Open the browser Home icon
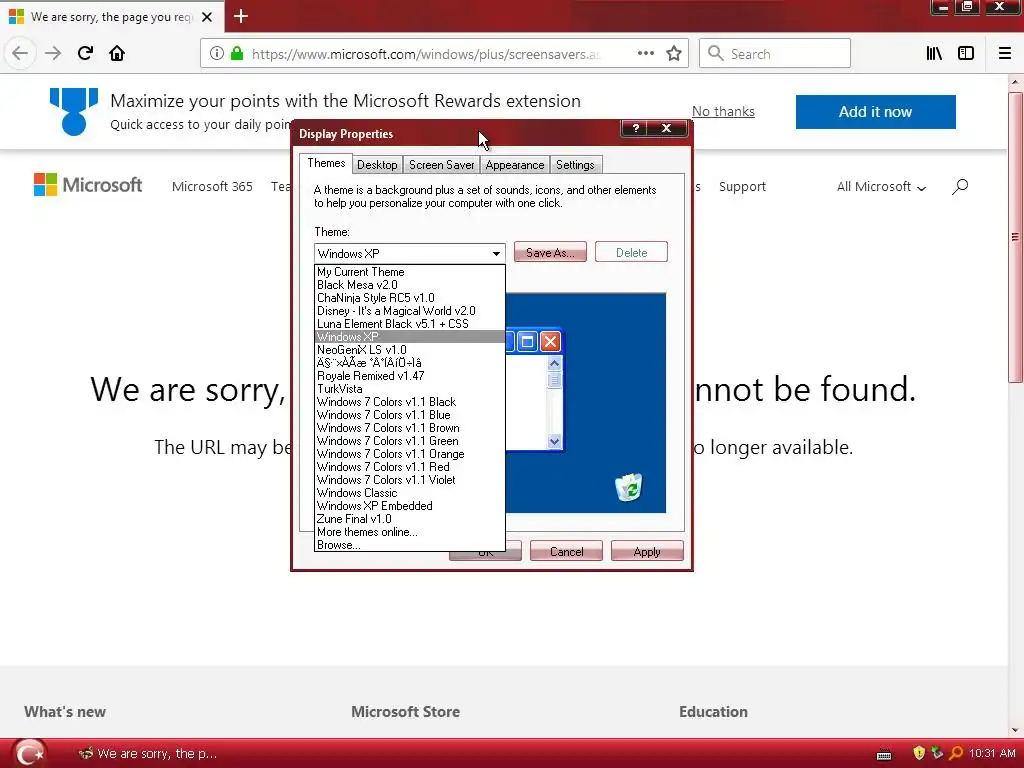The height and width of the screenshot is (768, 1024). click(x=117, y=54)
